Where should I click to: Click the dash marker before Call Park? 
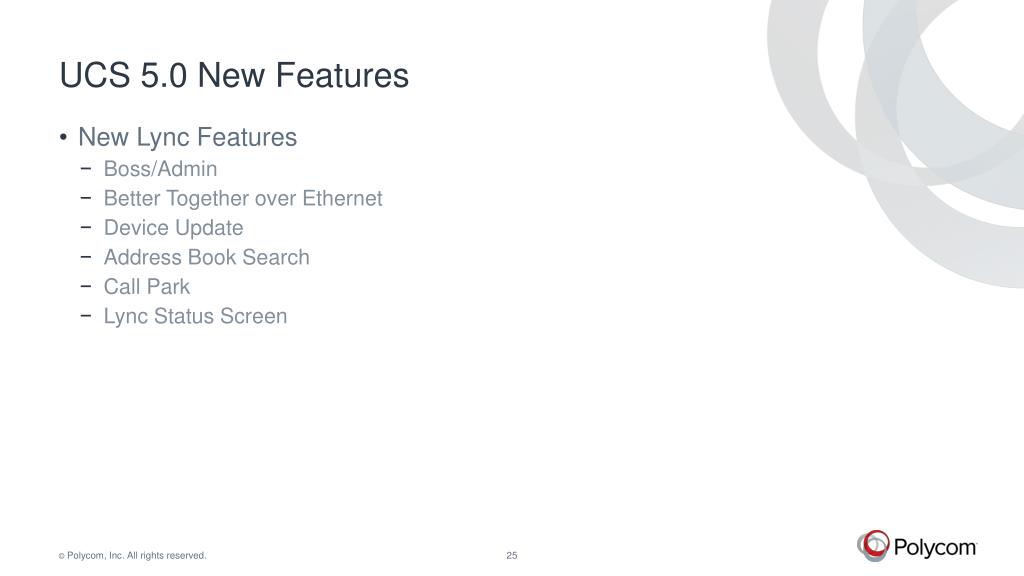86,285
